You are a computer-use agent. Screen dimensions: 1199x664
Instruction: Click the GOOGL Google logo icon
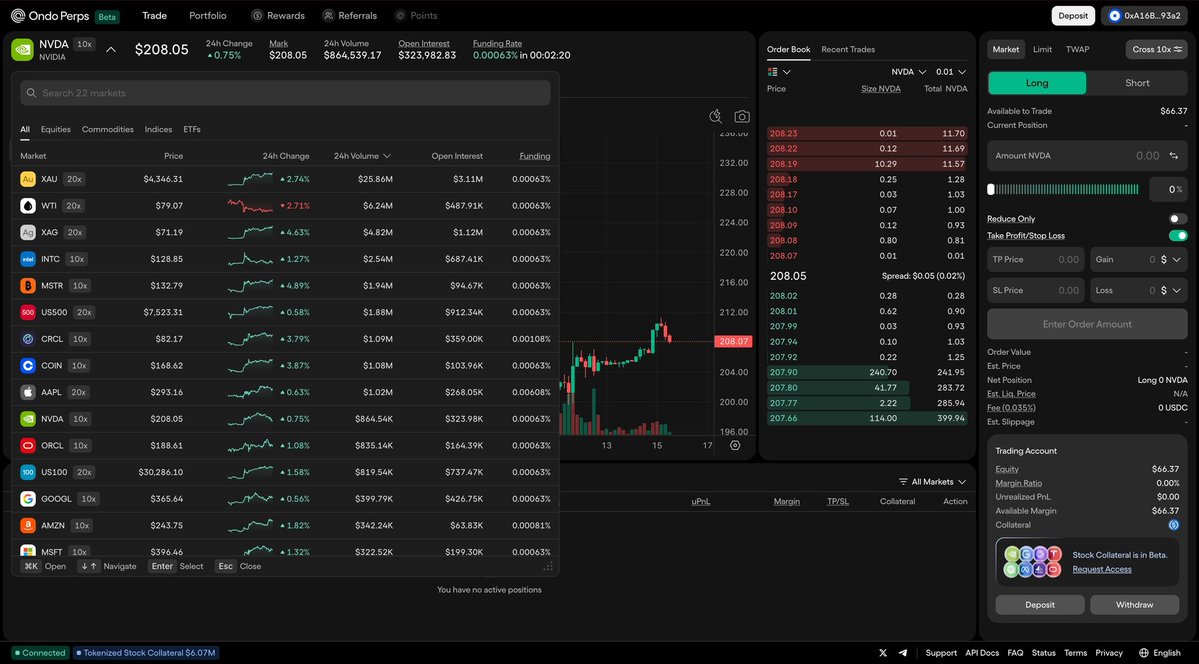pos(28,499)
